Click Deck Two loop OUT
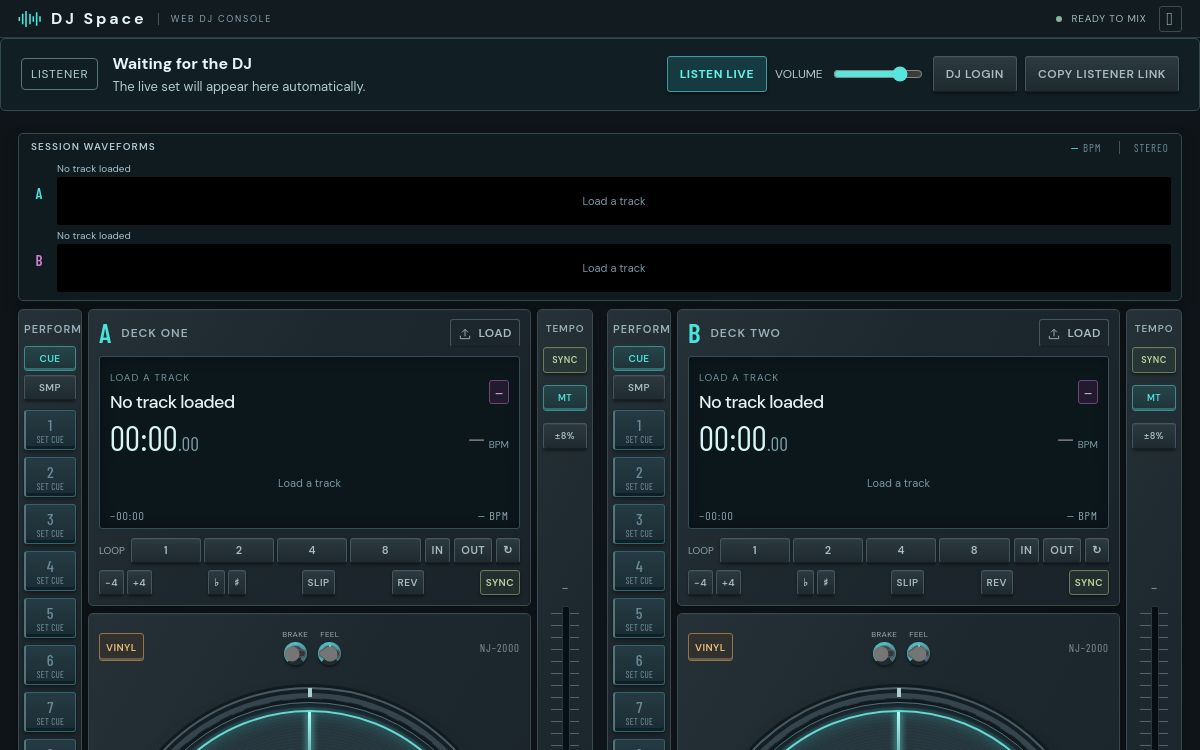This screenshot has width=1200, height=750. click(1062, 550)
